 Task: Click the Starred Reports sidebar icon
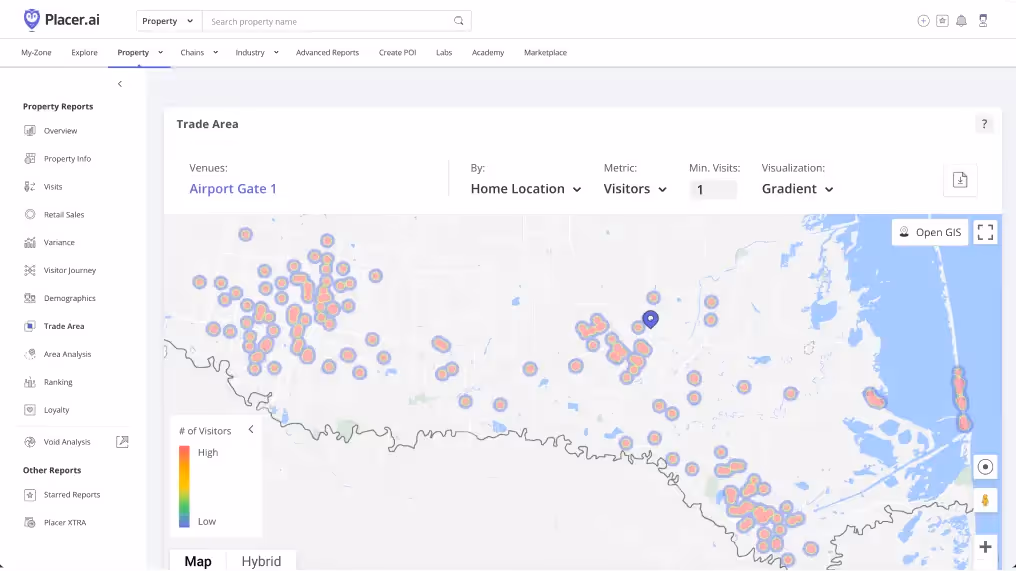[x=30, y=495]
